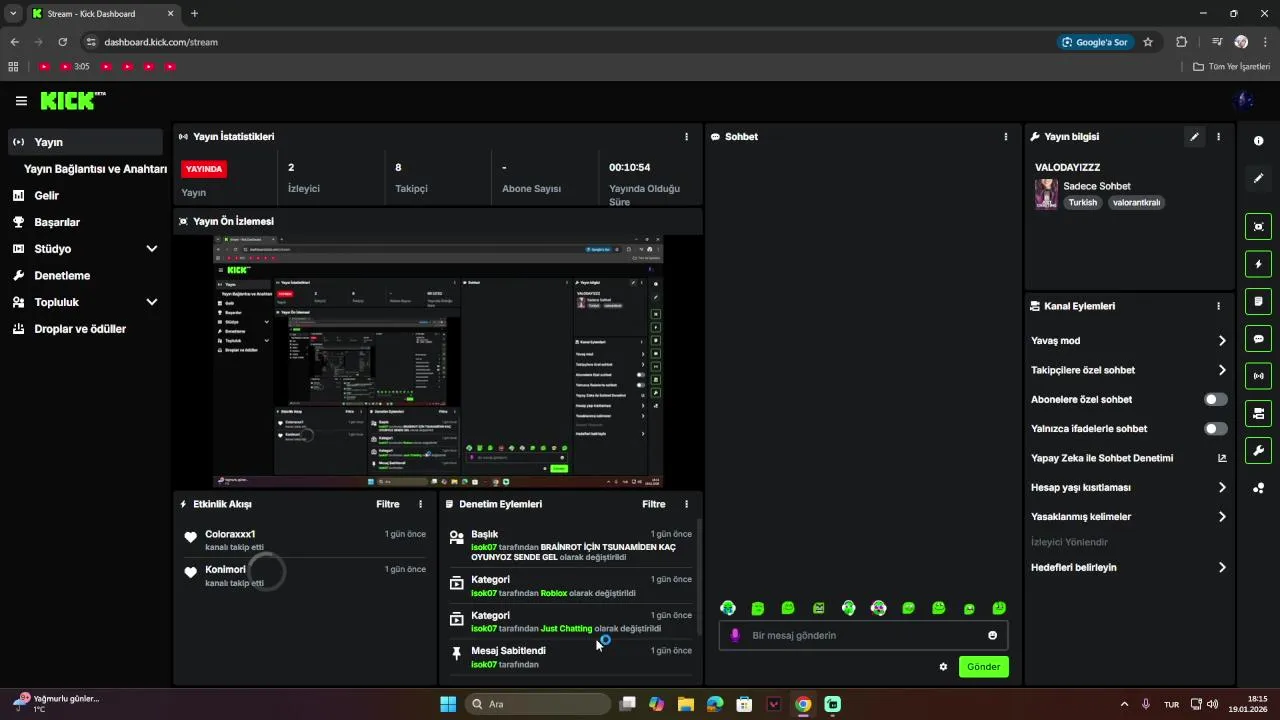Click Google'a Sor button in address bar
Screen dimensions: 1280x720
1095,42
